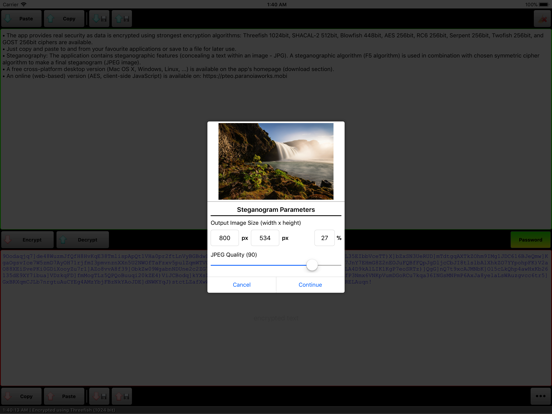Click the width field showing 800
The width and height of the screenshot is (552, 414).
pos(225,238)
